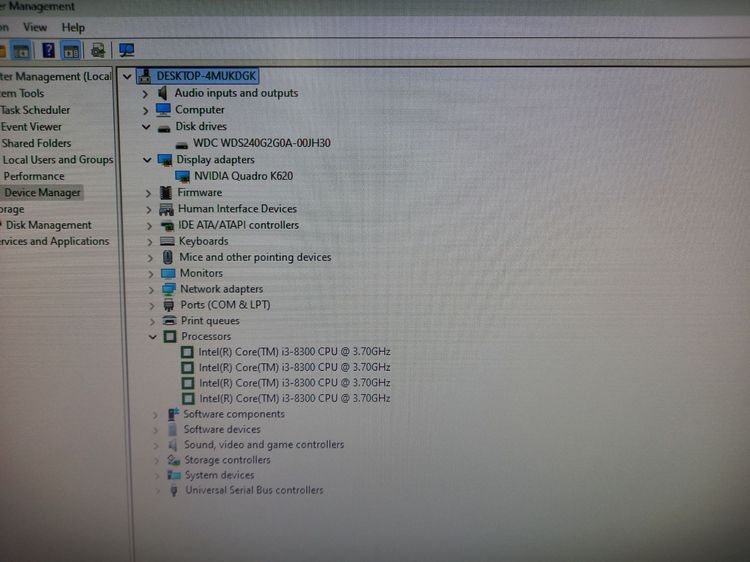The height and width of the screenshot is (562, 750).
Task: Expand Sound, video and game controllers
Action: click(156, 446)
